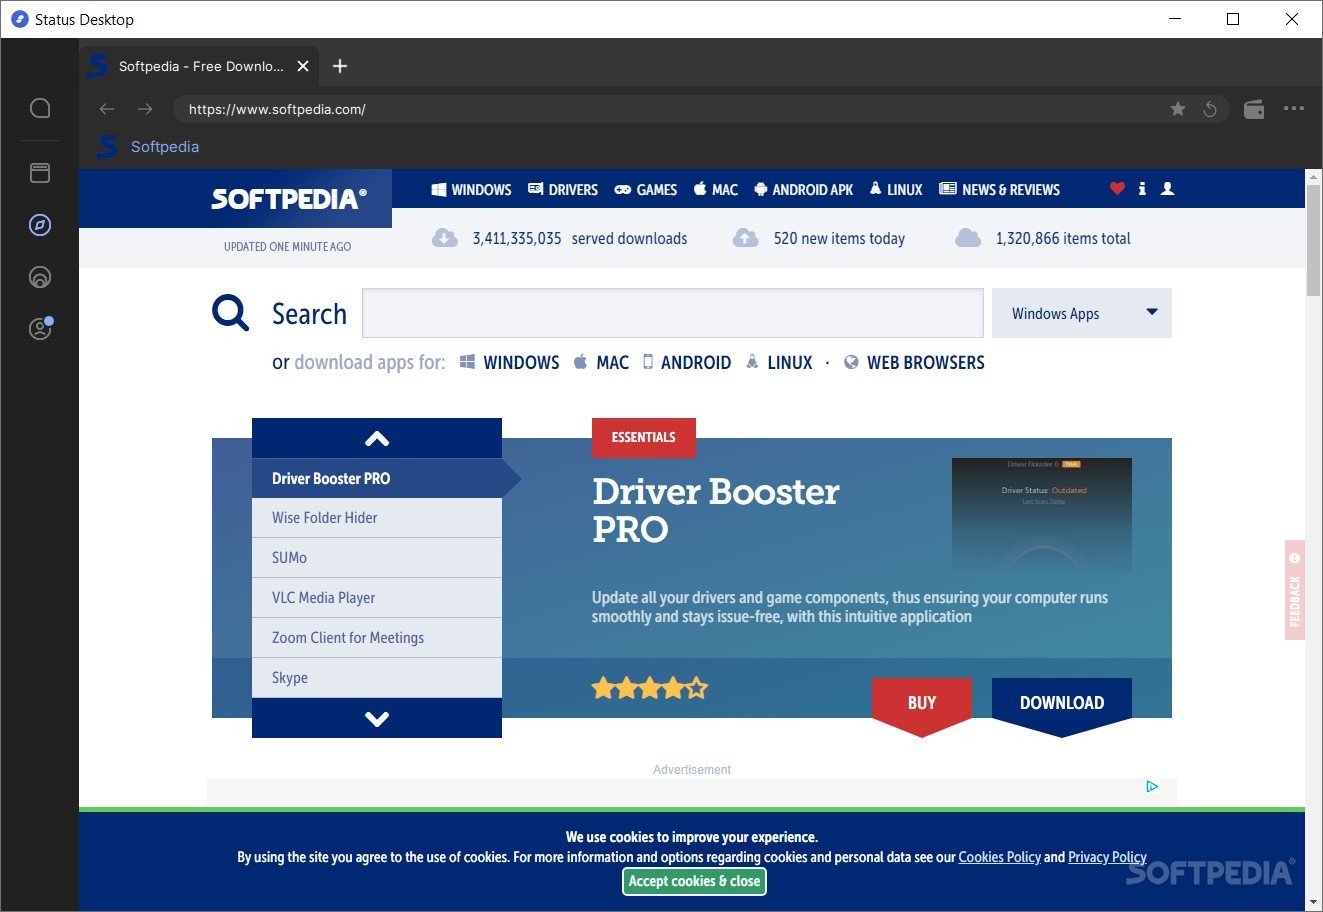1323x912 pixels.
Task: Select Zoom Client for Meetings
Action: tap(377, 638)
